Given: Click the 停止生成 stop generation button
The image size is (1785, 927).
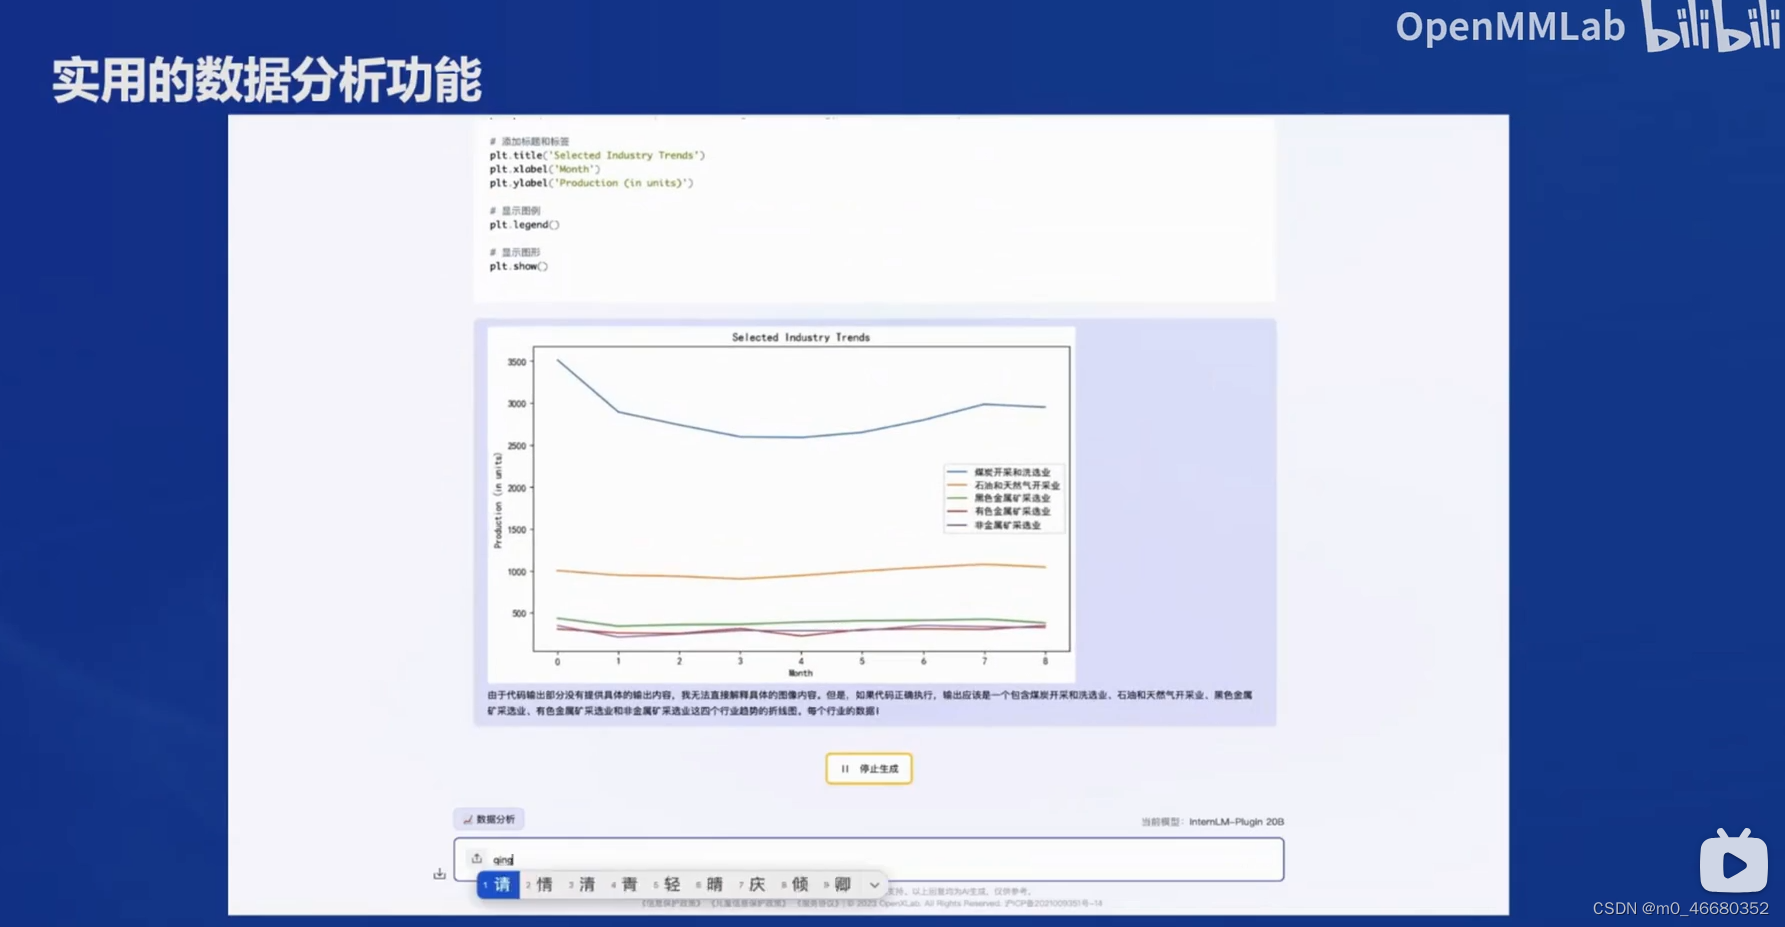Looking at the screenshot, I should click(x=869, y=769).
